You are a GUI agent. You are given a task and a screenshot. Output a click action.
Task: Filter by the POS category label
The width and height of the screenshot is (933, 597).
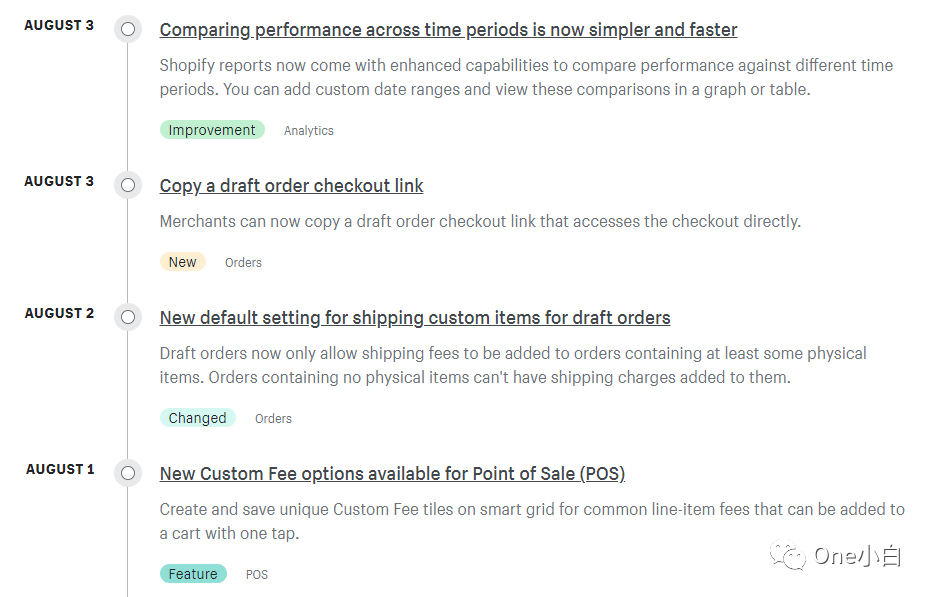point(256,574)
